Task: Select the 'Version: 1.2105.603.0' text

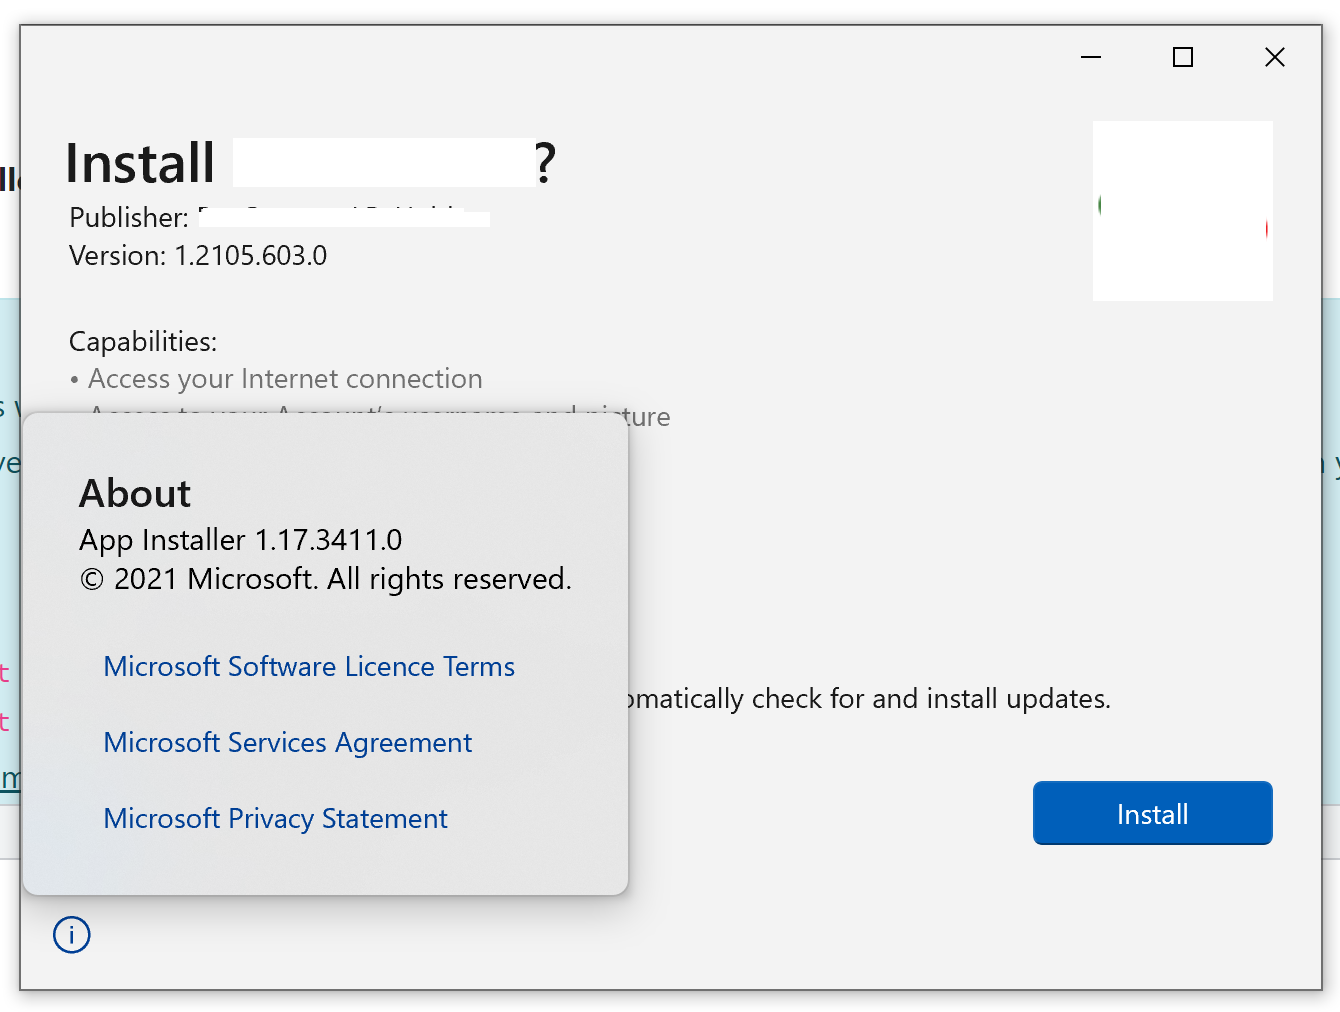Action: 198,256
